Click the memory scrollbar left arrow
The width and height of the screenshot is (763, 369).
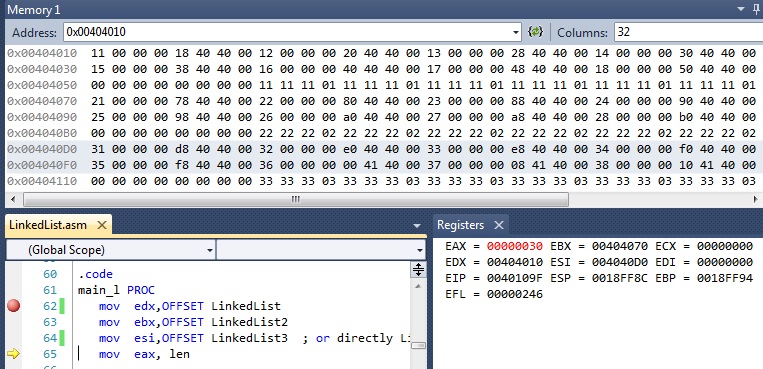coord(13,200)
